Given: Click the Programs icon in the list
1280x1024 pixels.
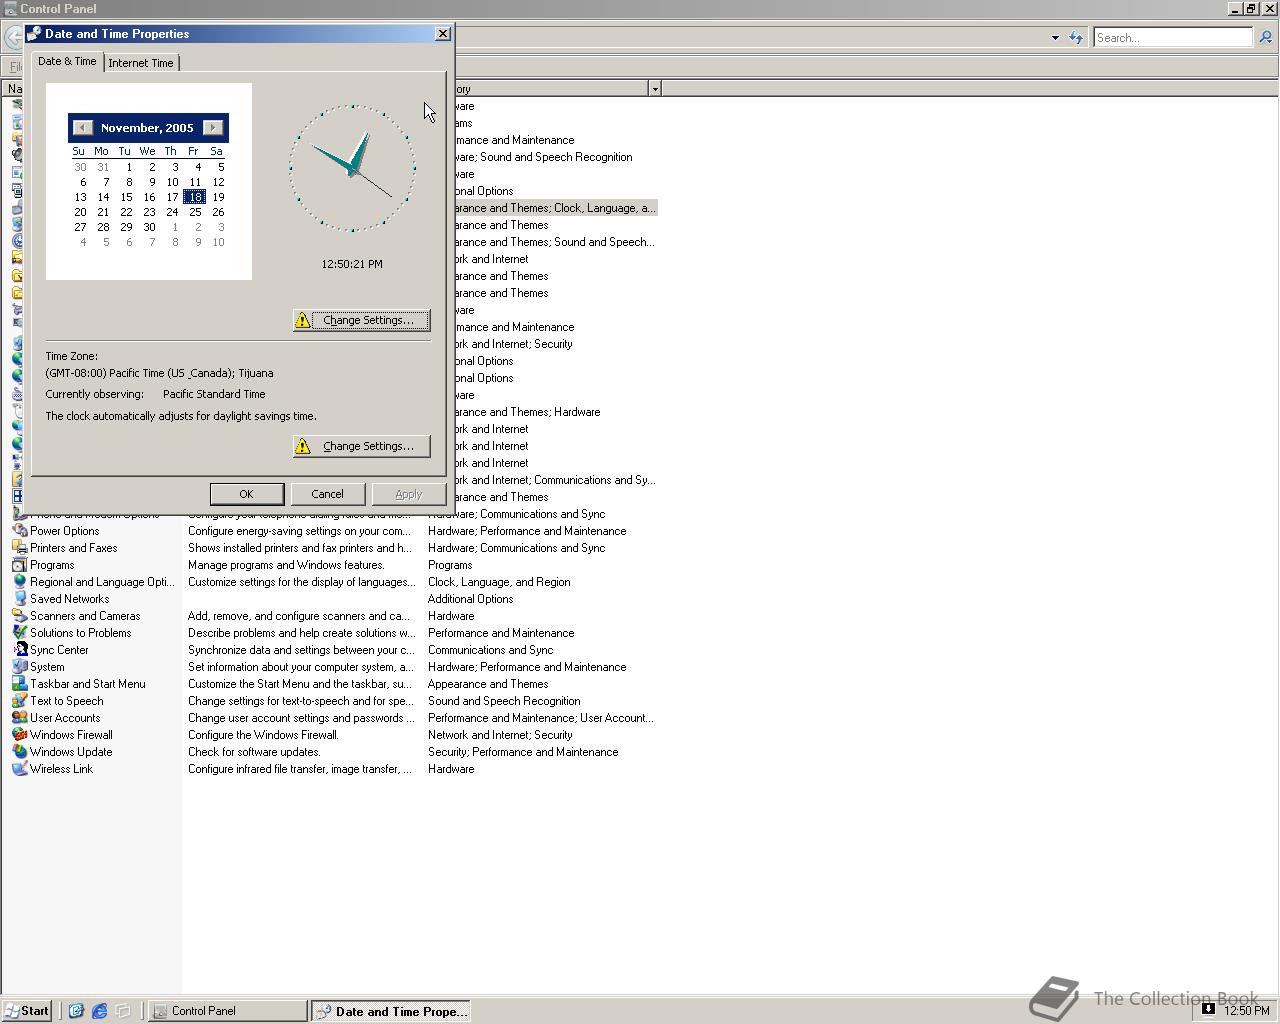Looking at the screenshot, I should point(19,565).
